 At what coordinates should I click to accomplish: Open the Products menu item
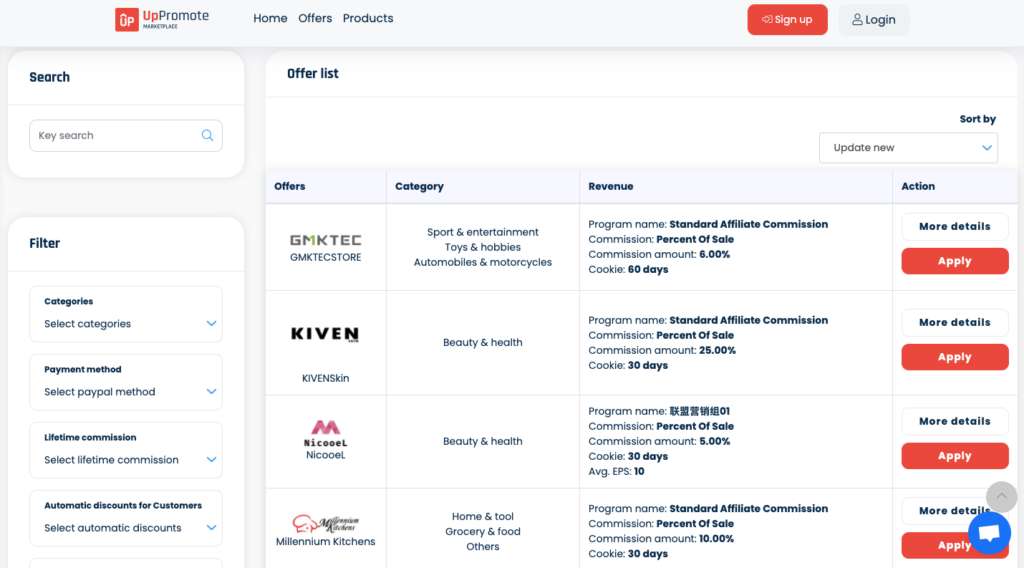click(368, 18)
